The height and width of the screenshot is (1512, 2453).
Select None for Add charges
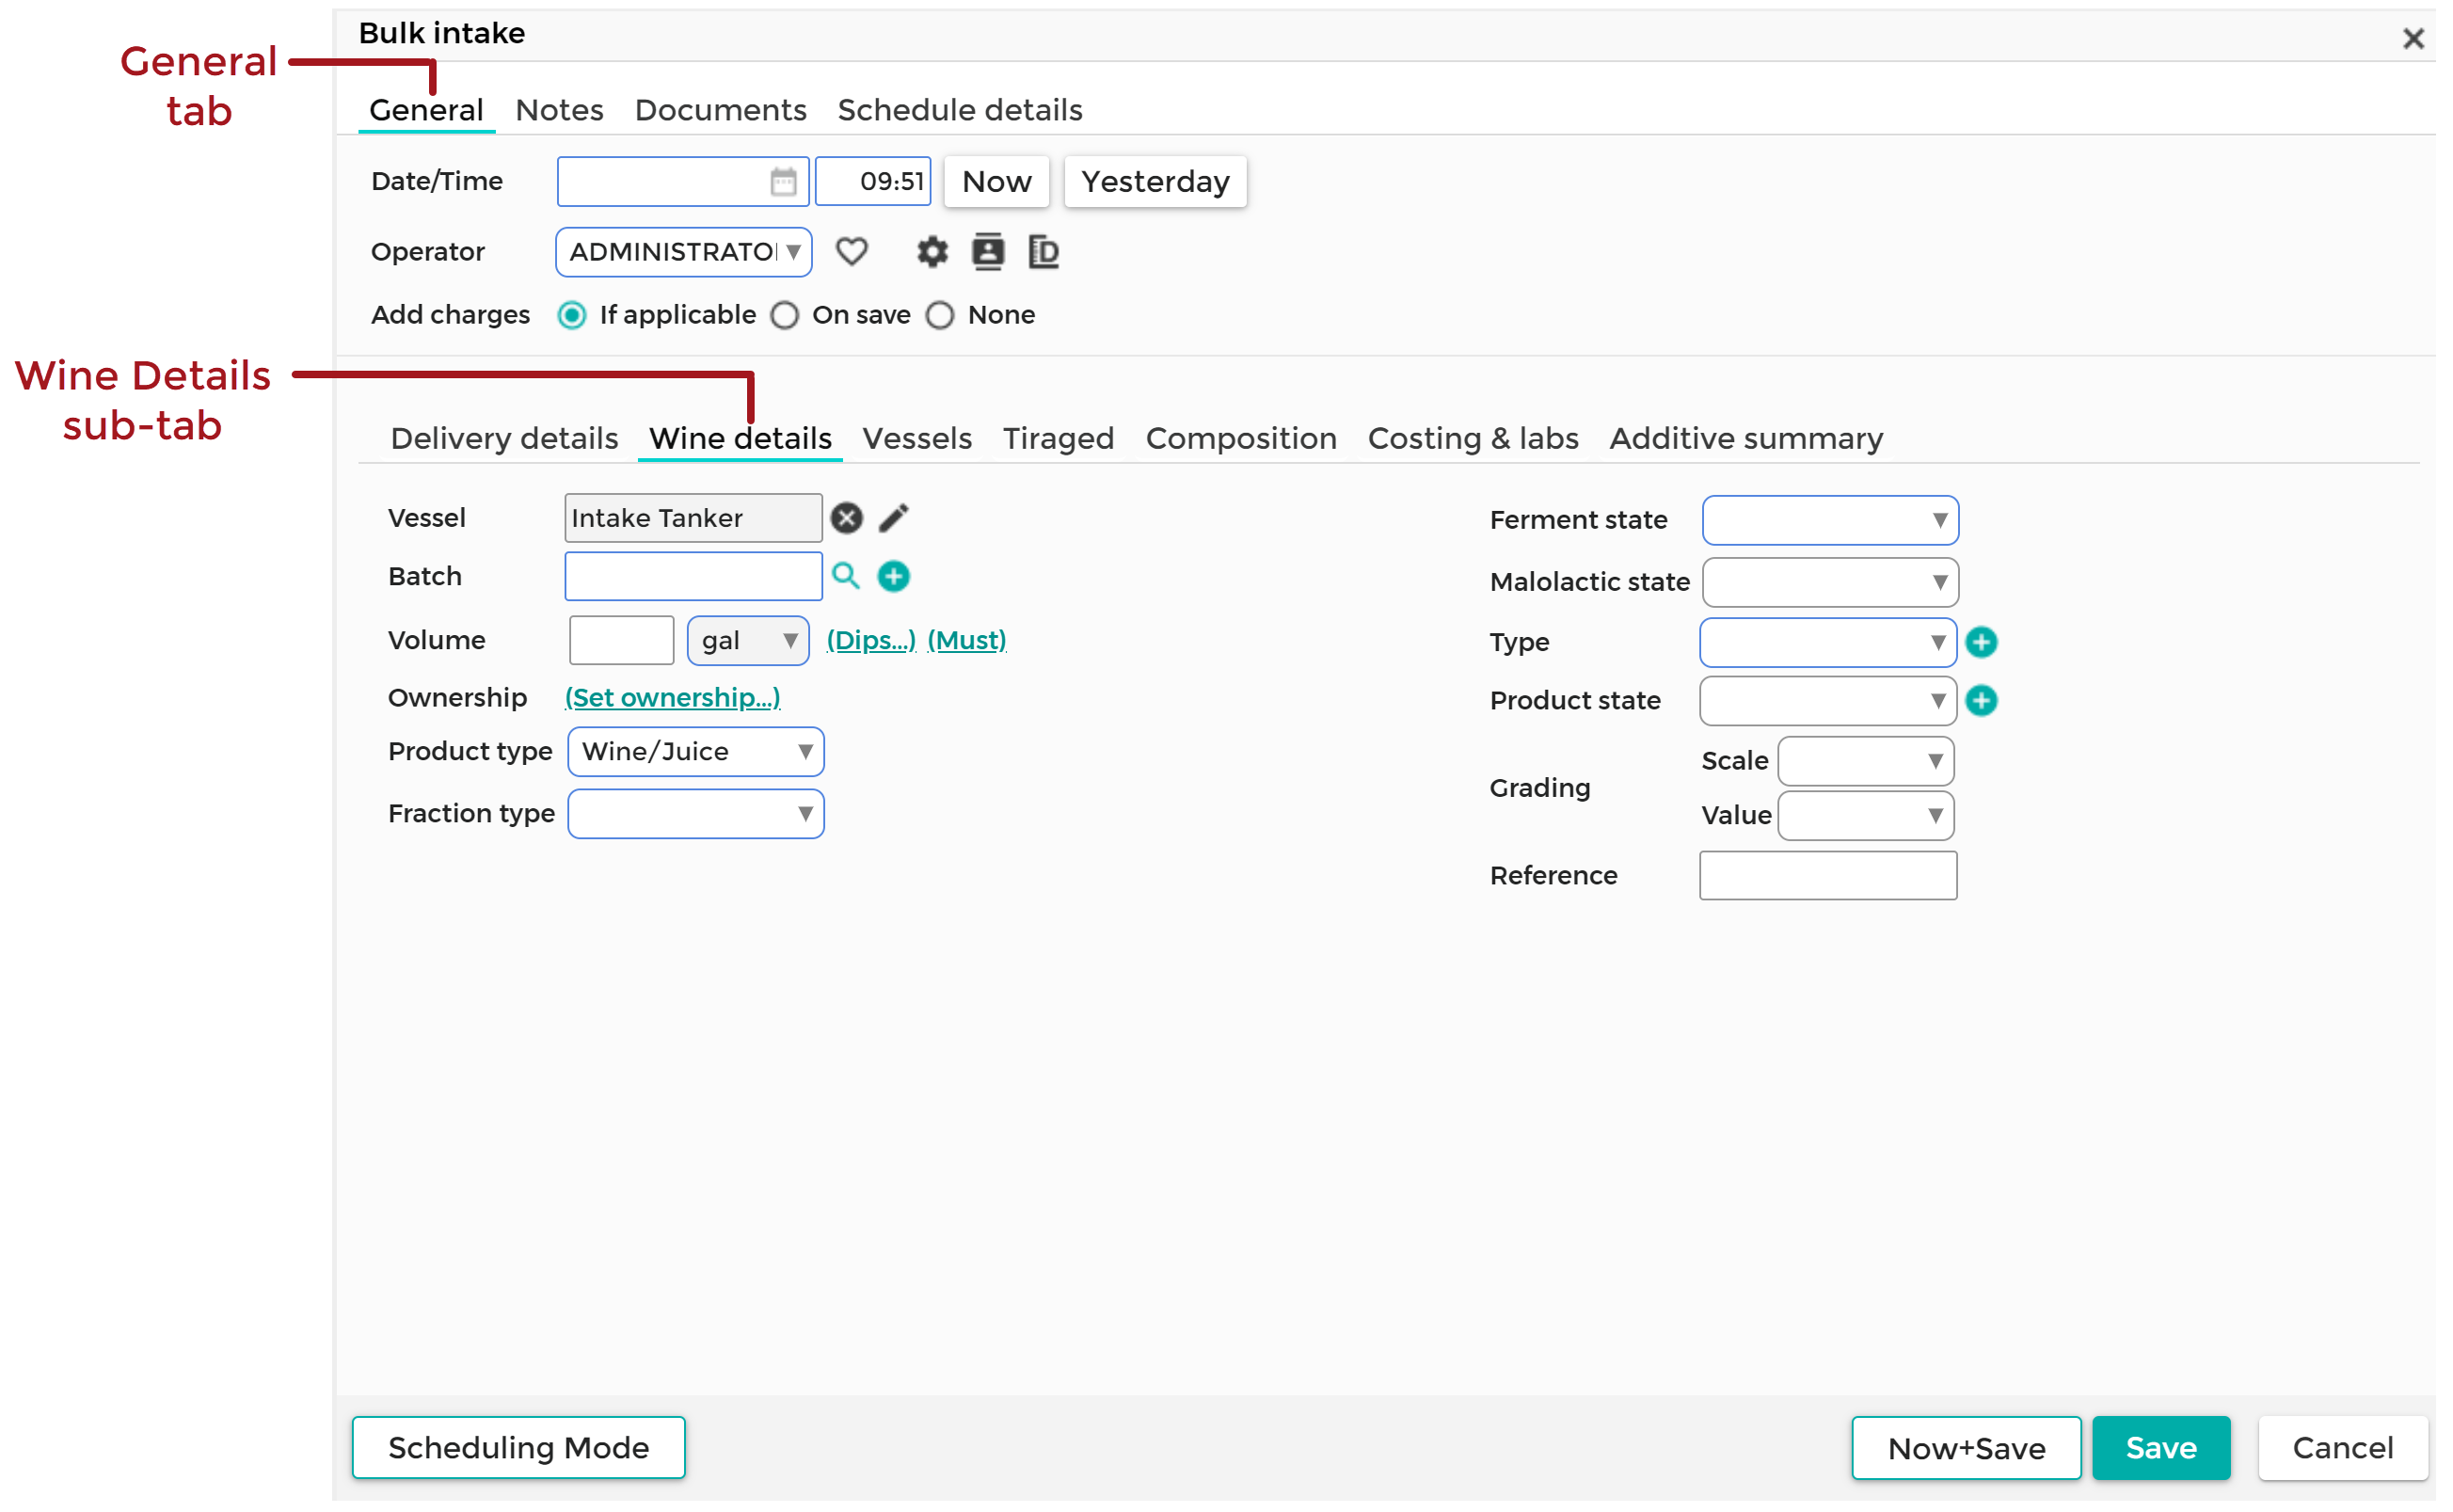click(x=940, y=315)
